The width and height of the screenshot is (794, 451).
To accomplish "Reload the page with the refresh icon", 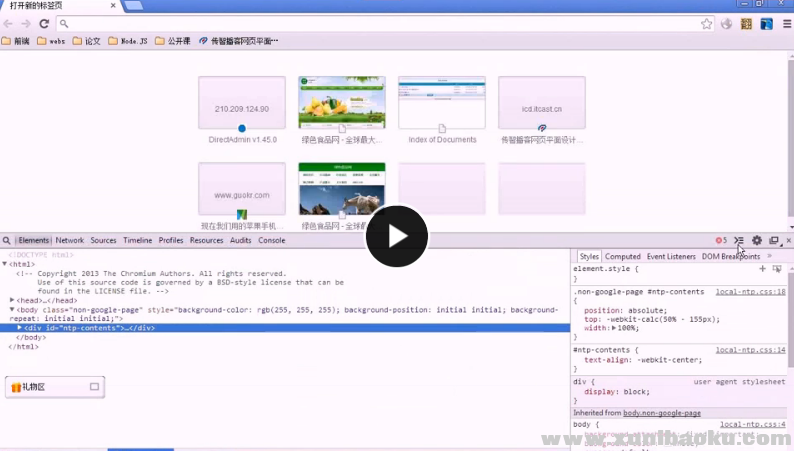I will coord(44,24).
